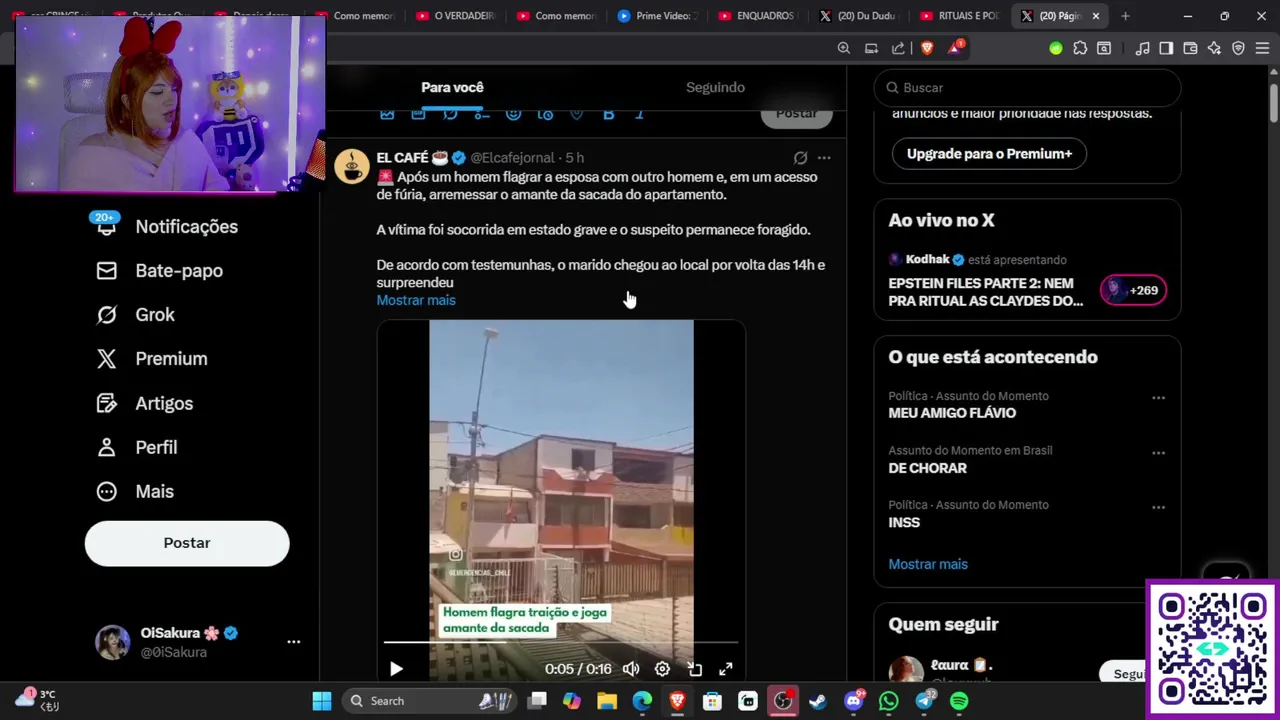Open the three-dot menu on EL CAFÉ post
This screenshot has width=1280, height=720.
tap(824, 158)
